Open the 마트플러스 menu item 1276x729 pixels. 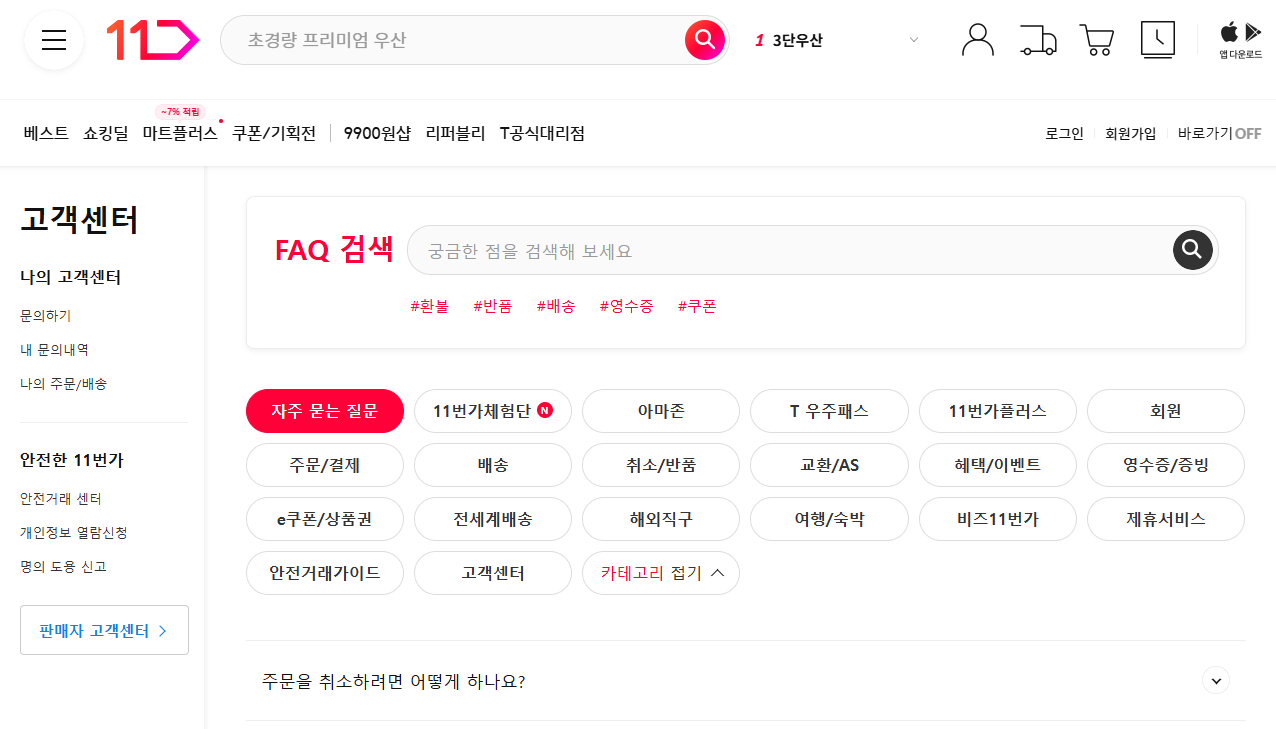click(x=180, y=133)
